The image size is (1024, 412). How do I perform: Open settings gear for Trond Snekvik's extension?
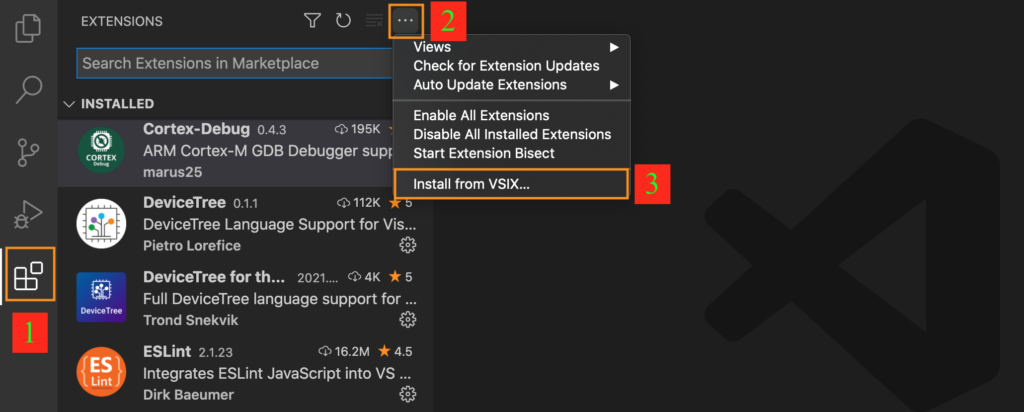pyautogui.click(x=408, y=319)
